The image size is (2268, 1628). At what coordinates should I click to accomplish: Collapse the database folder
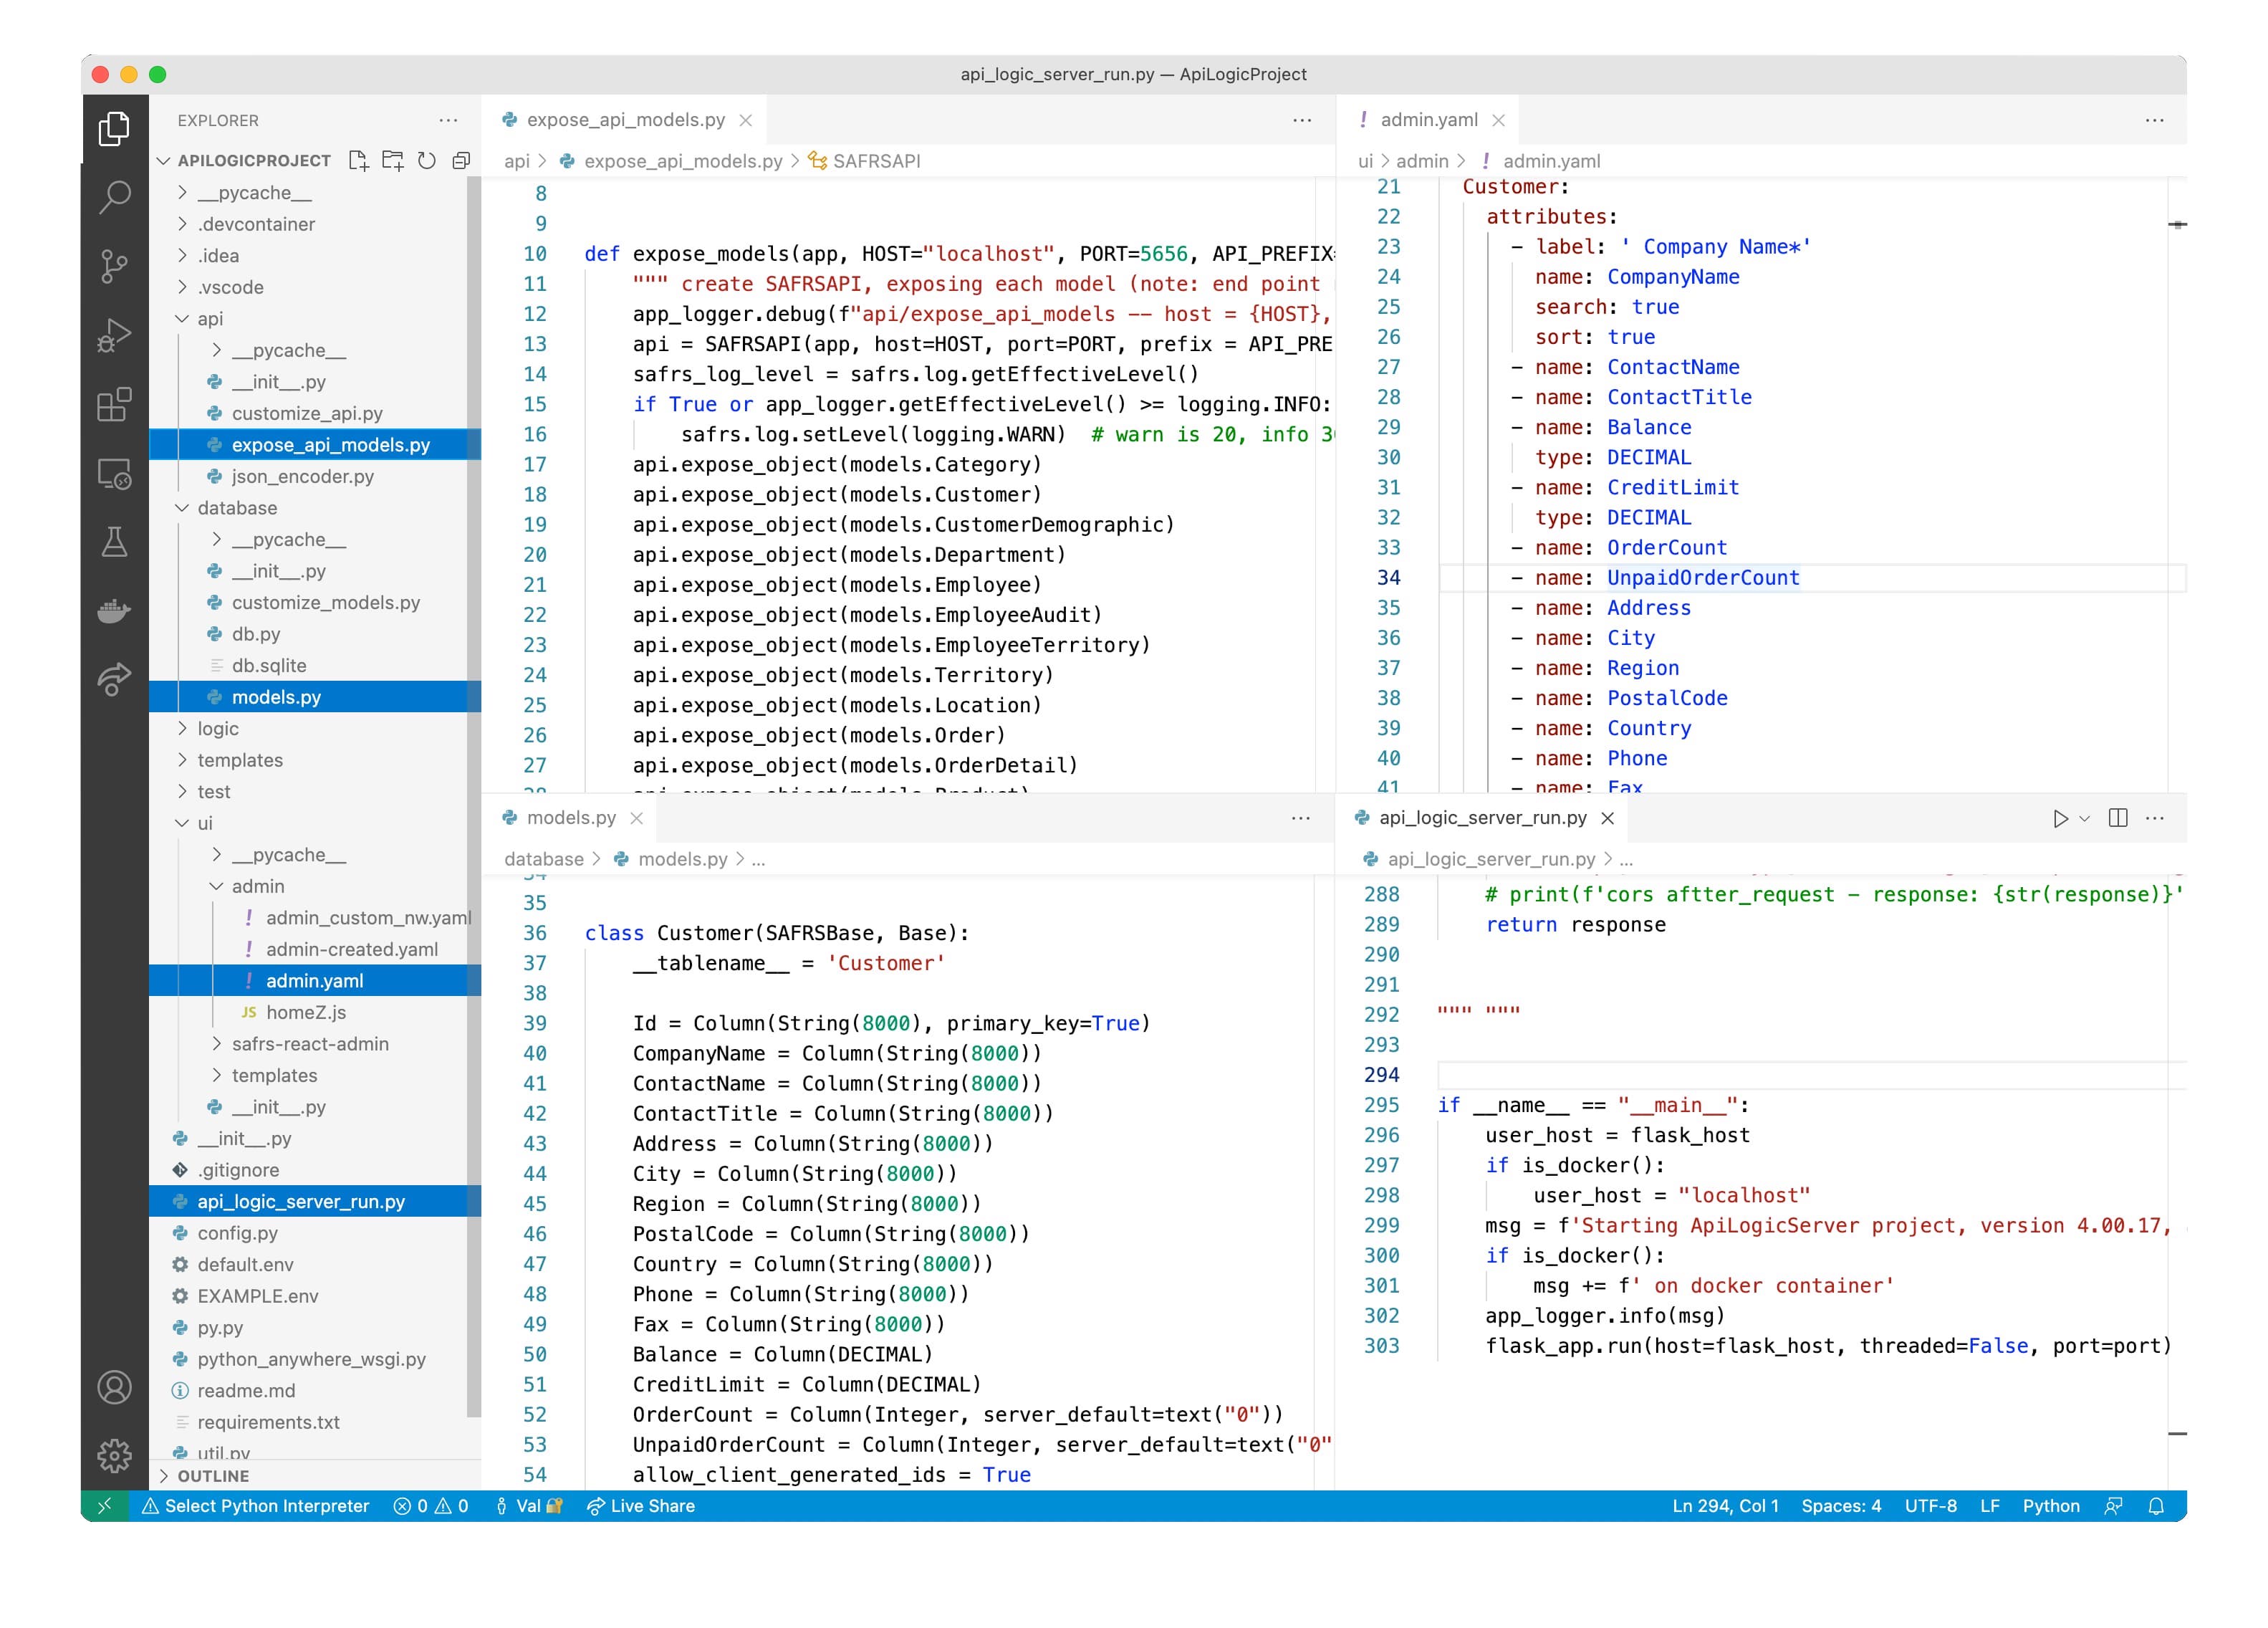tap(237, 508)
